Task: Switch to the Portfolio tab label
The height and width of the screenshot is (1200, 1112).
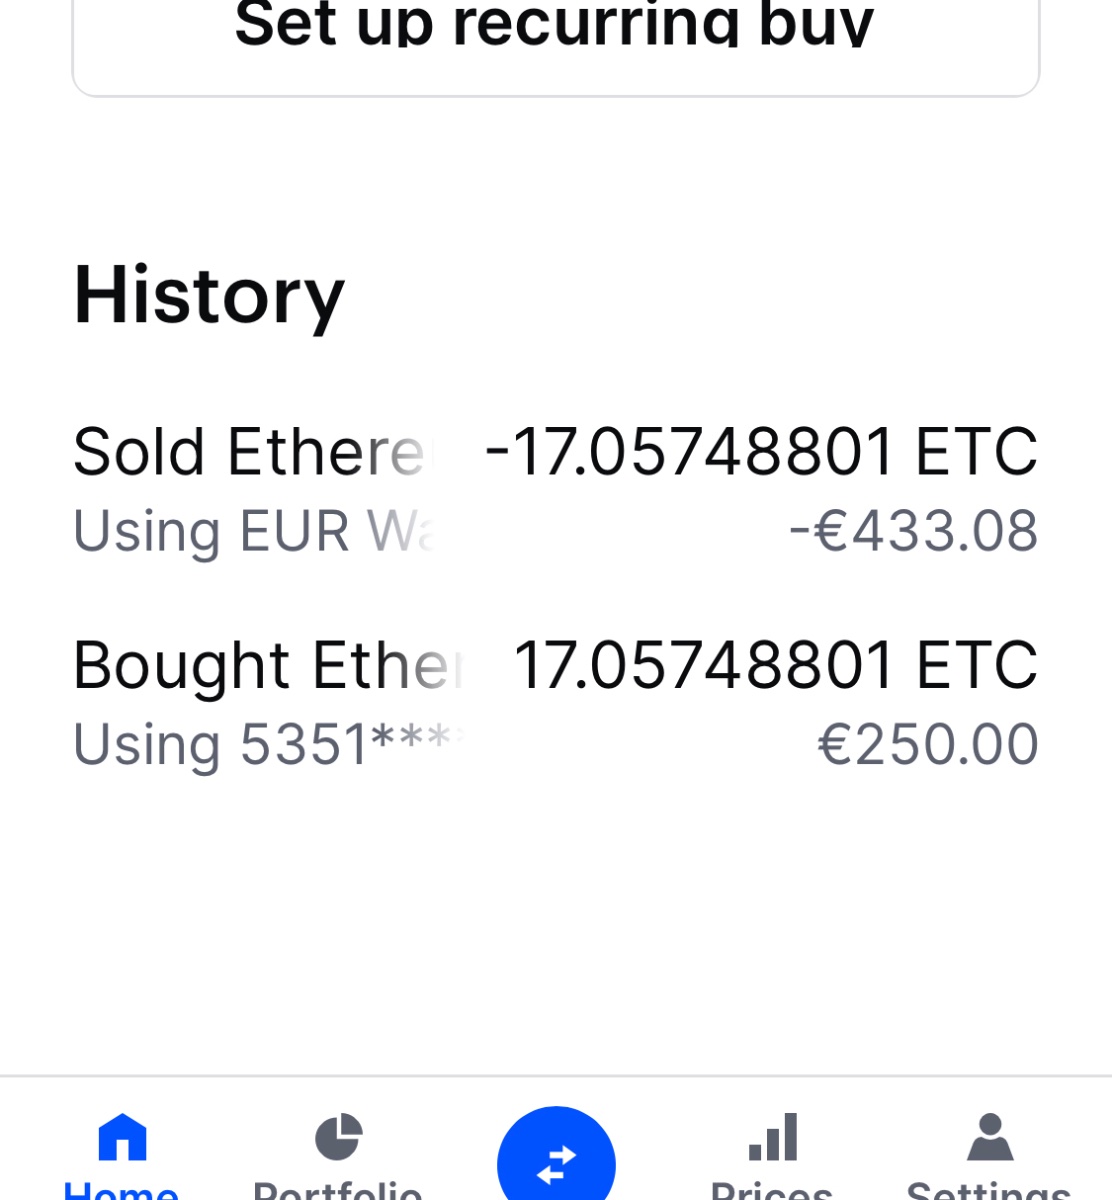Action: [338, 1190]
